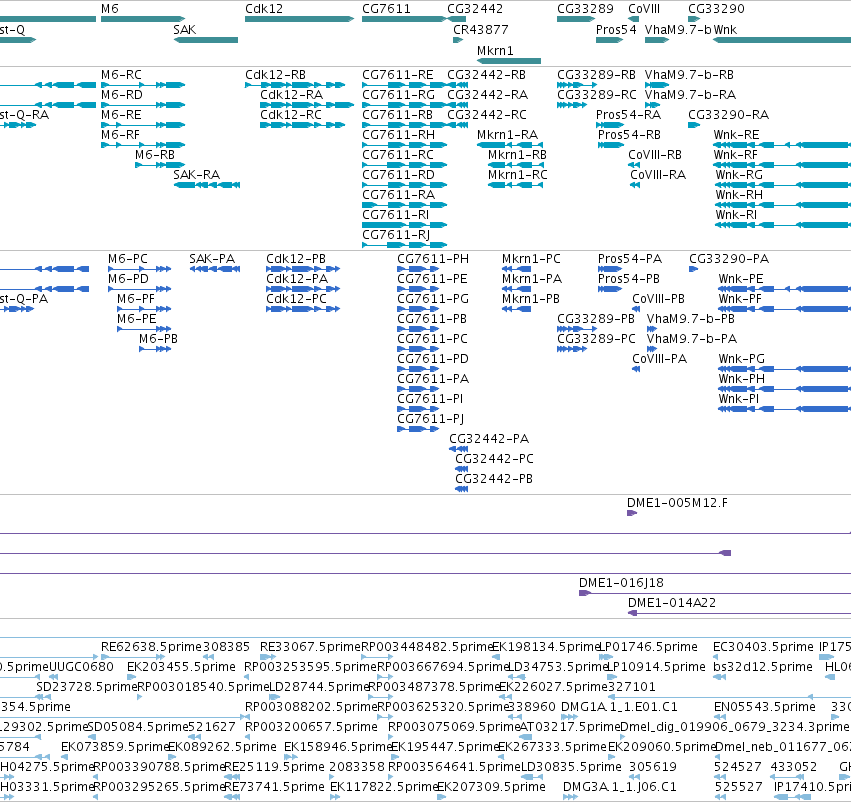The width and height of the screenshot is (851, 802).
Task: Click protein M6-PC
Action: tap(139, 269)
